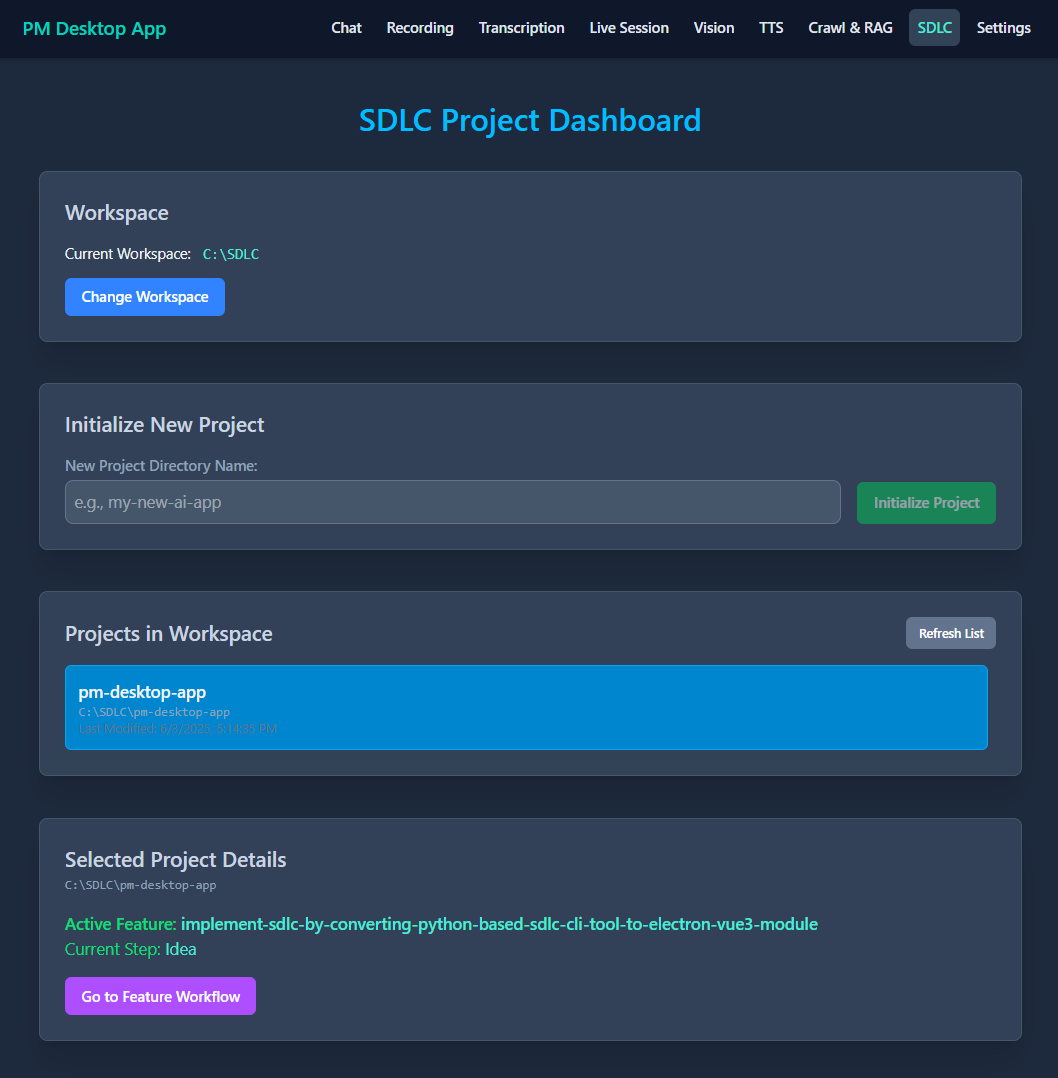This screenshot has height=1078, width=1058.
Task: Click the new project directory name field
Action: coord(453,502)
